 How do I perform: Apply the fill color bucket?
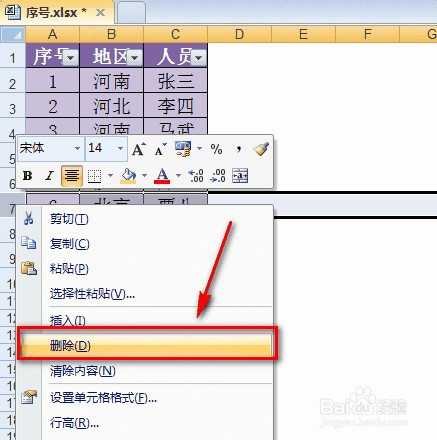(128, 176)
